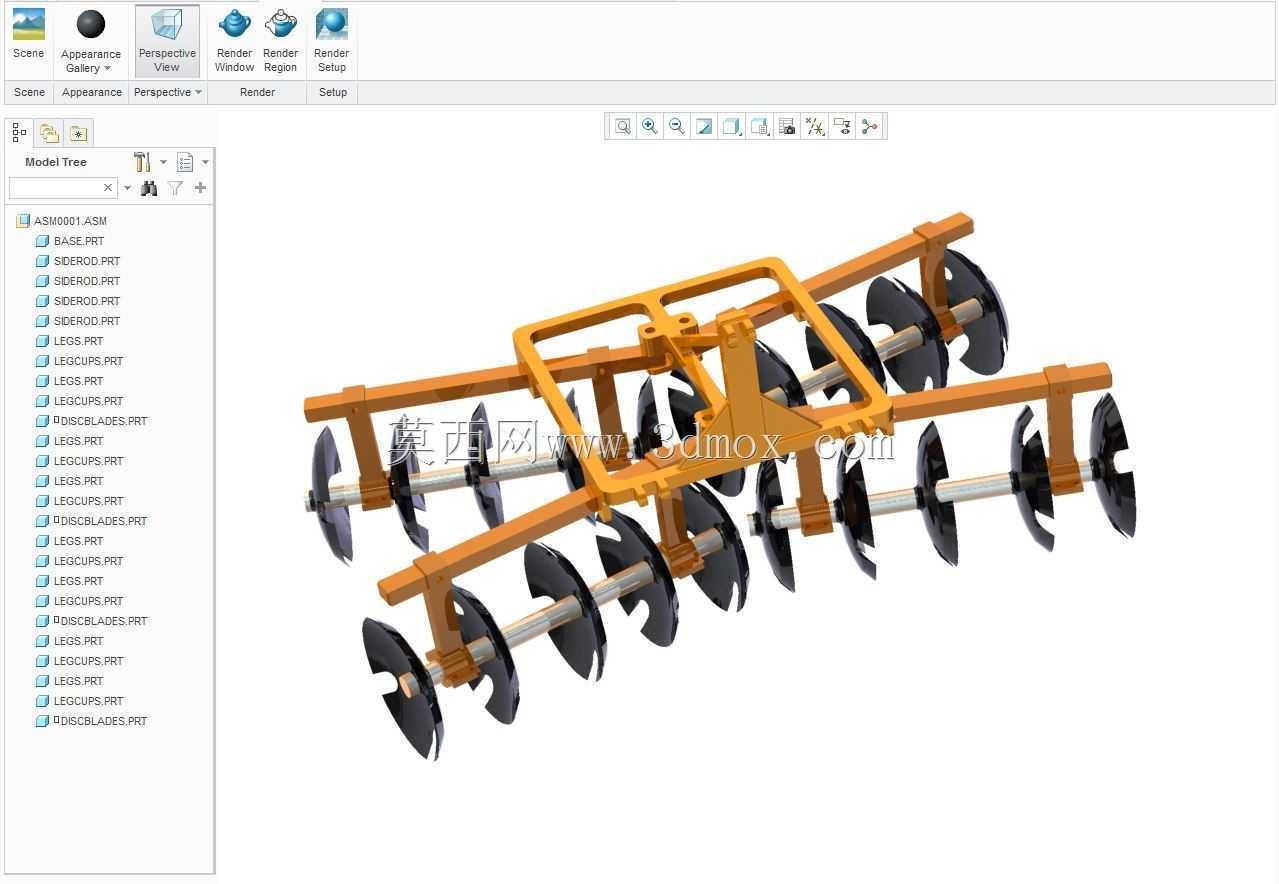The width and height of the screenshot is (1279, 884).
Task: Click the Model Tree search input field
Action: point(55,188)
